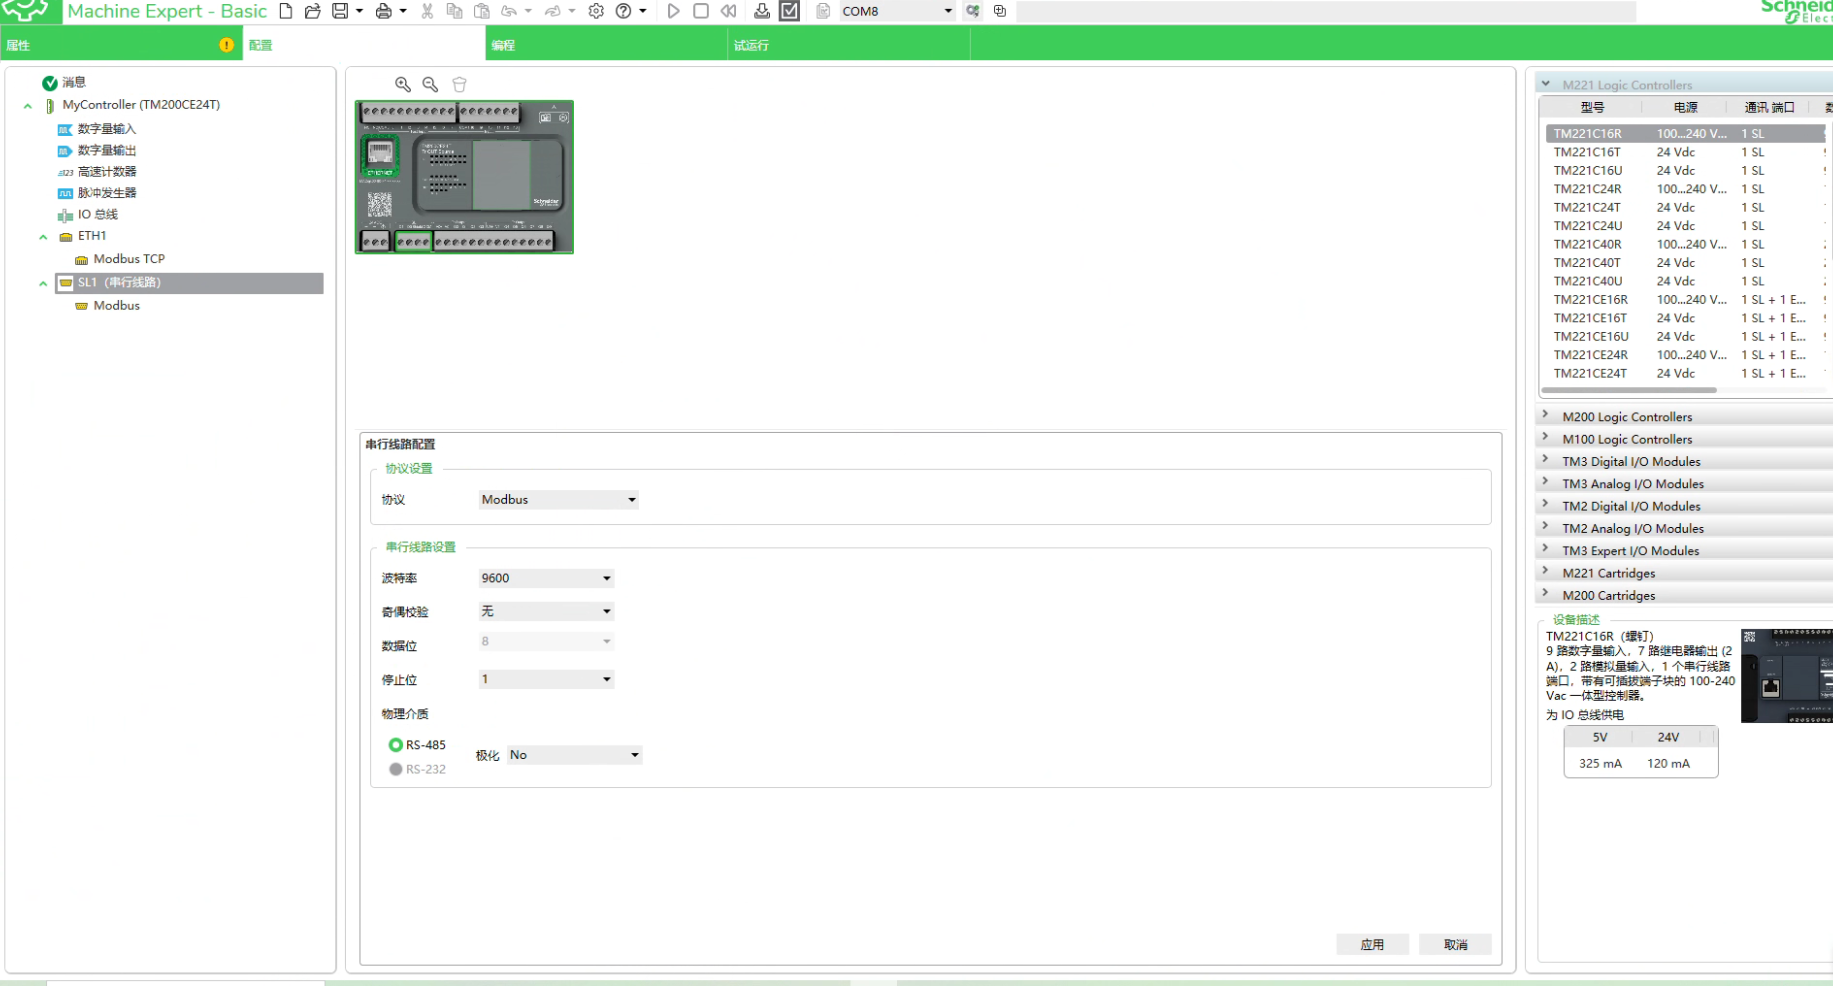Switch to the 编程 programming tab
1833x986 pixels.
click(503, 45)
